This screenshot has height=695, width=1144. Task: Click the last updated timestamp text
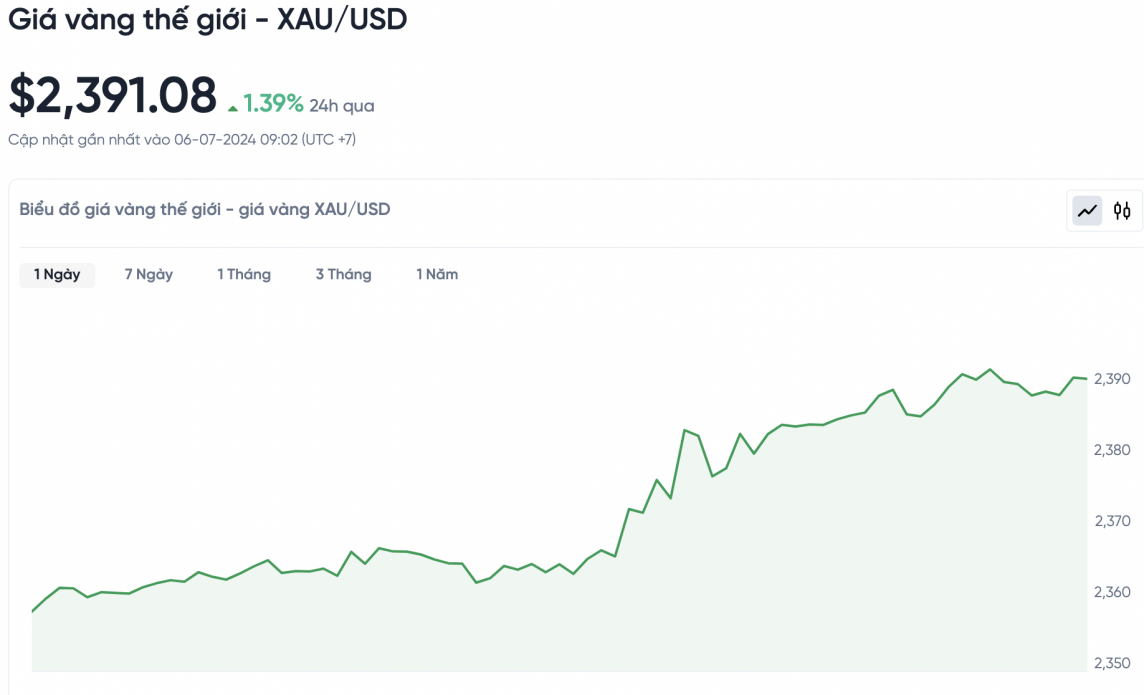pos(182,139)
